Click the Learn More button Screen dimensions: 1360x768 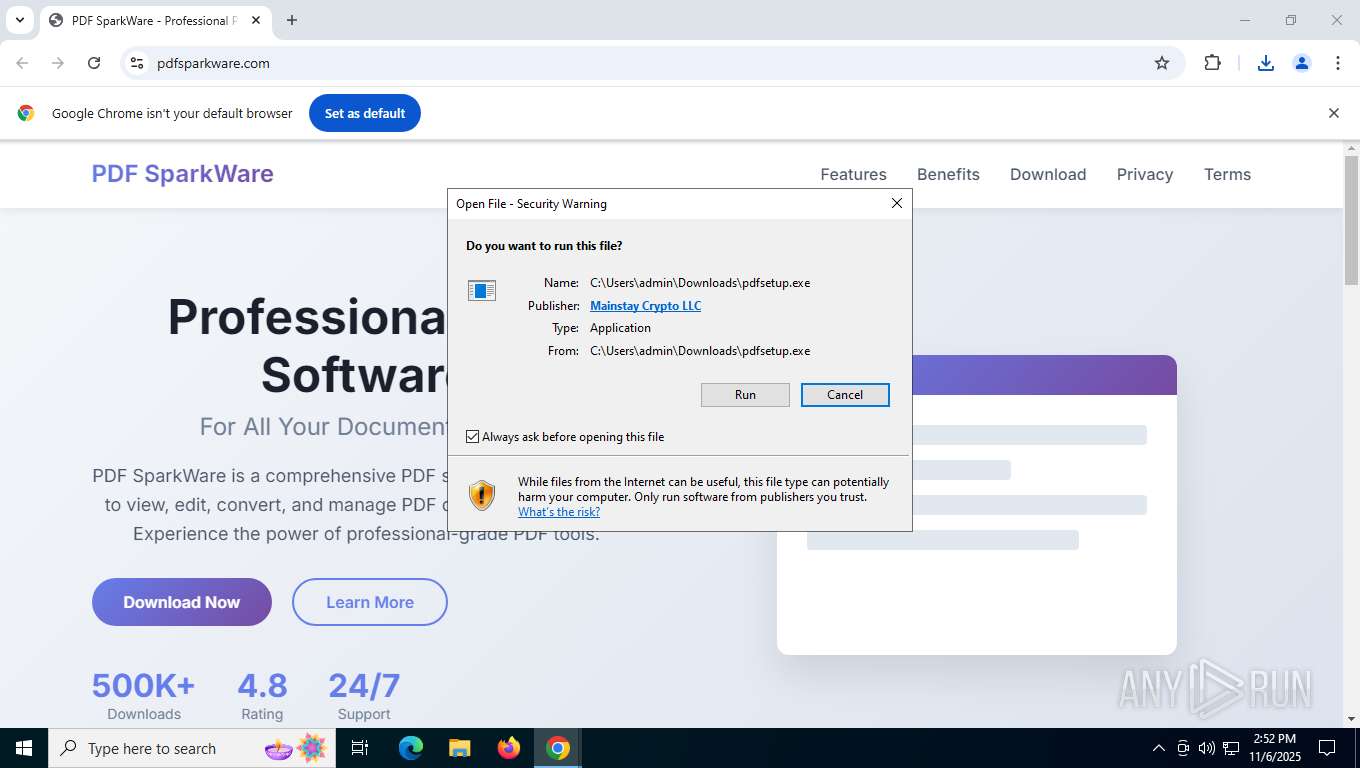pos(370,602)
